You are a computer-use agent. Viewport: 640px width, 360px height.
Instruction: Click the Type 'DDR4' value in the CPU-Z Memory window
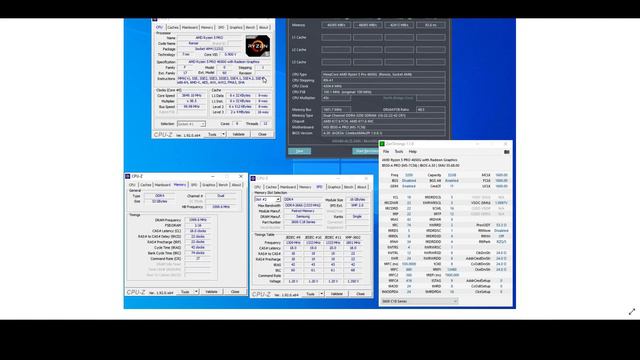click(160, 196)
